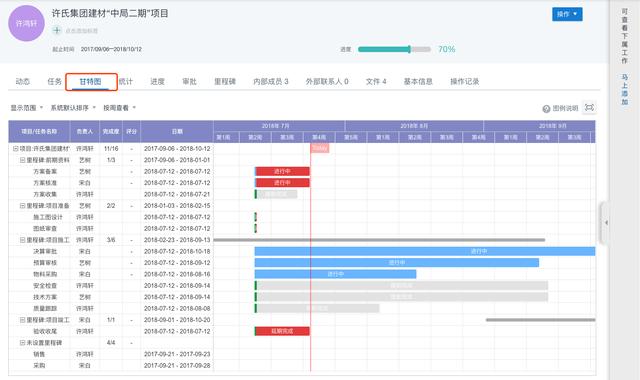Viewport: 640px width, 380px height.
Task: Click the 负责人 column header
Action: pyautogui.click(x=85, y=131)
